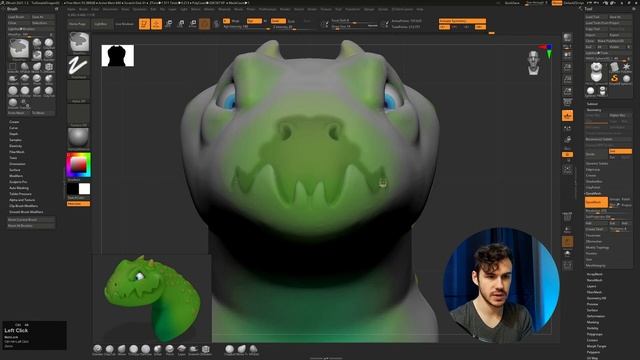640x360 pixels.
Task: Expand the Subtool section in Tool panel
Action: pos(592,104)
